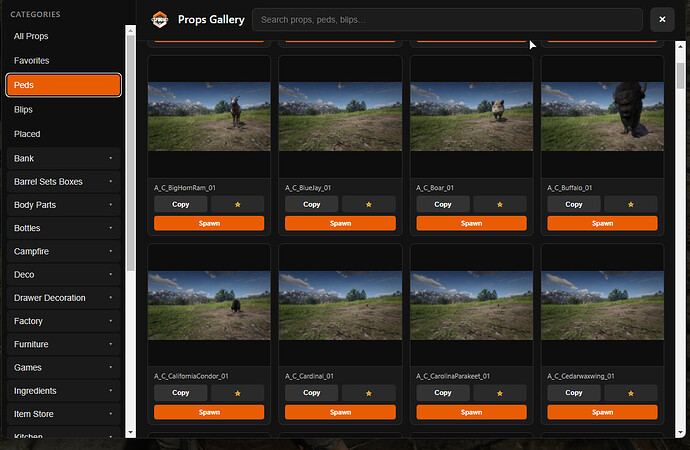Star the A_C_Cedarwaxwing_01 ped
Viewport: 690px width, 450px height.
pos(631,393)
